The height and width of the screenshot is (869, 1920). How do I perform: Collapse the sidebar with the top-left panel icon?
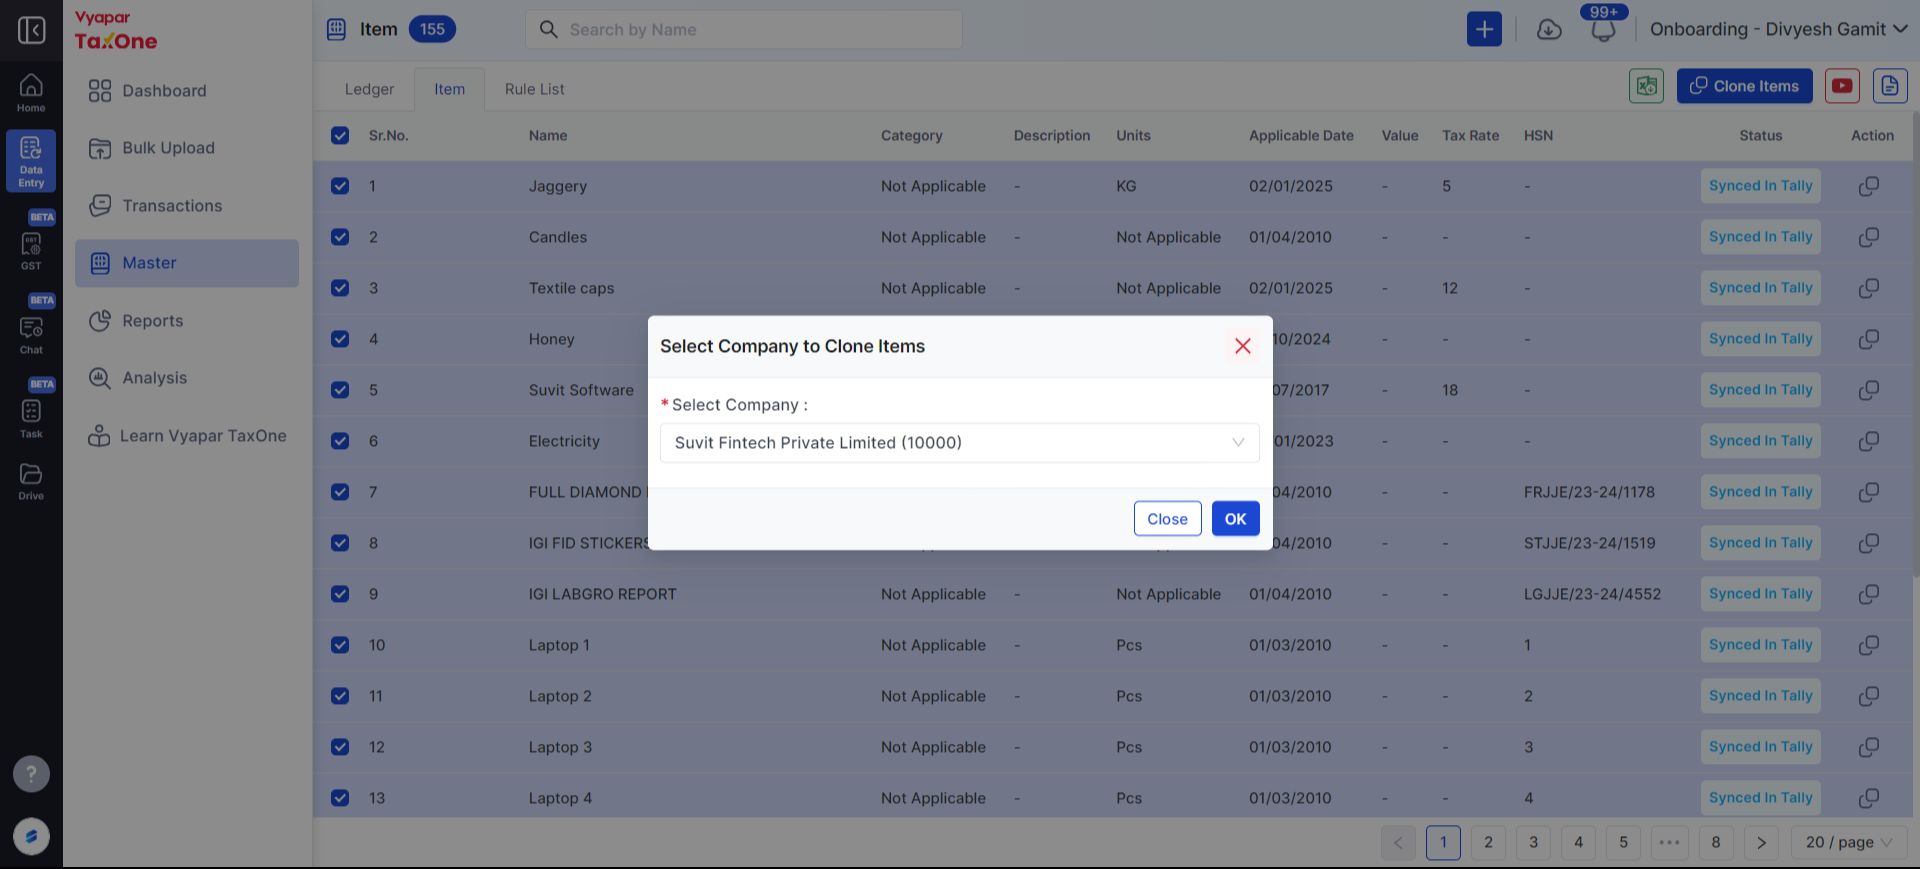point(31,30)
